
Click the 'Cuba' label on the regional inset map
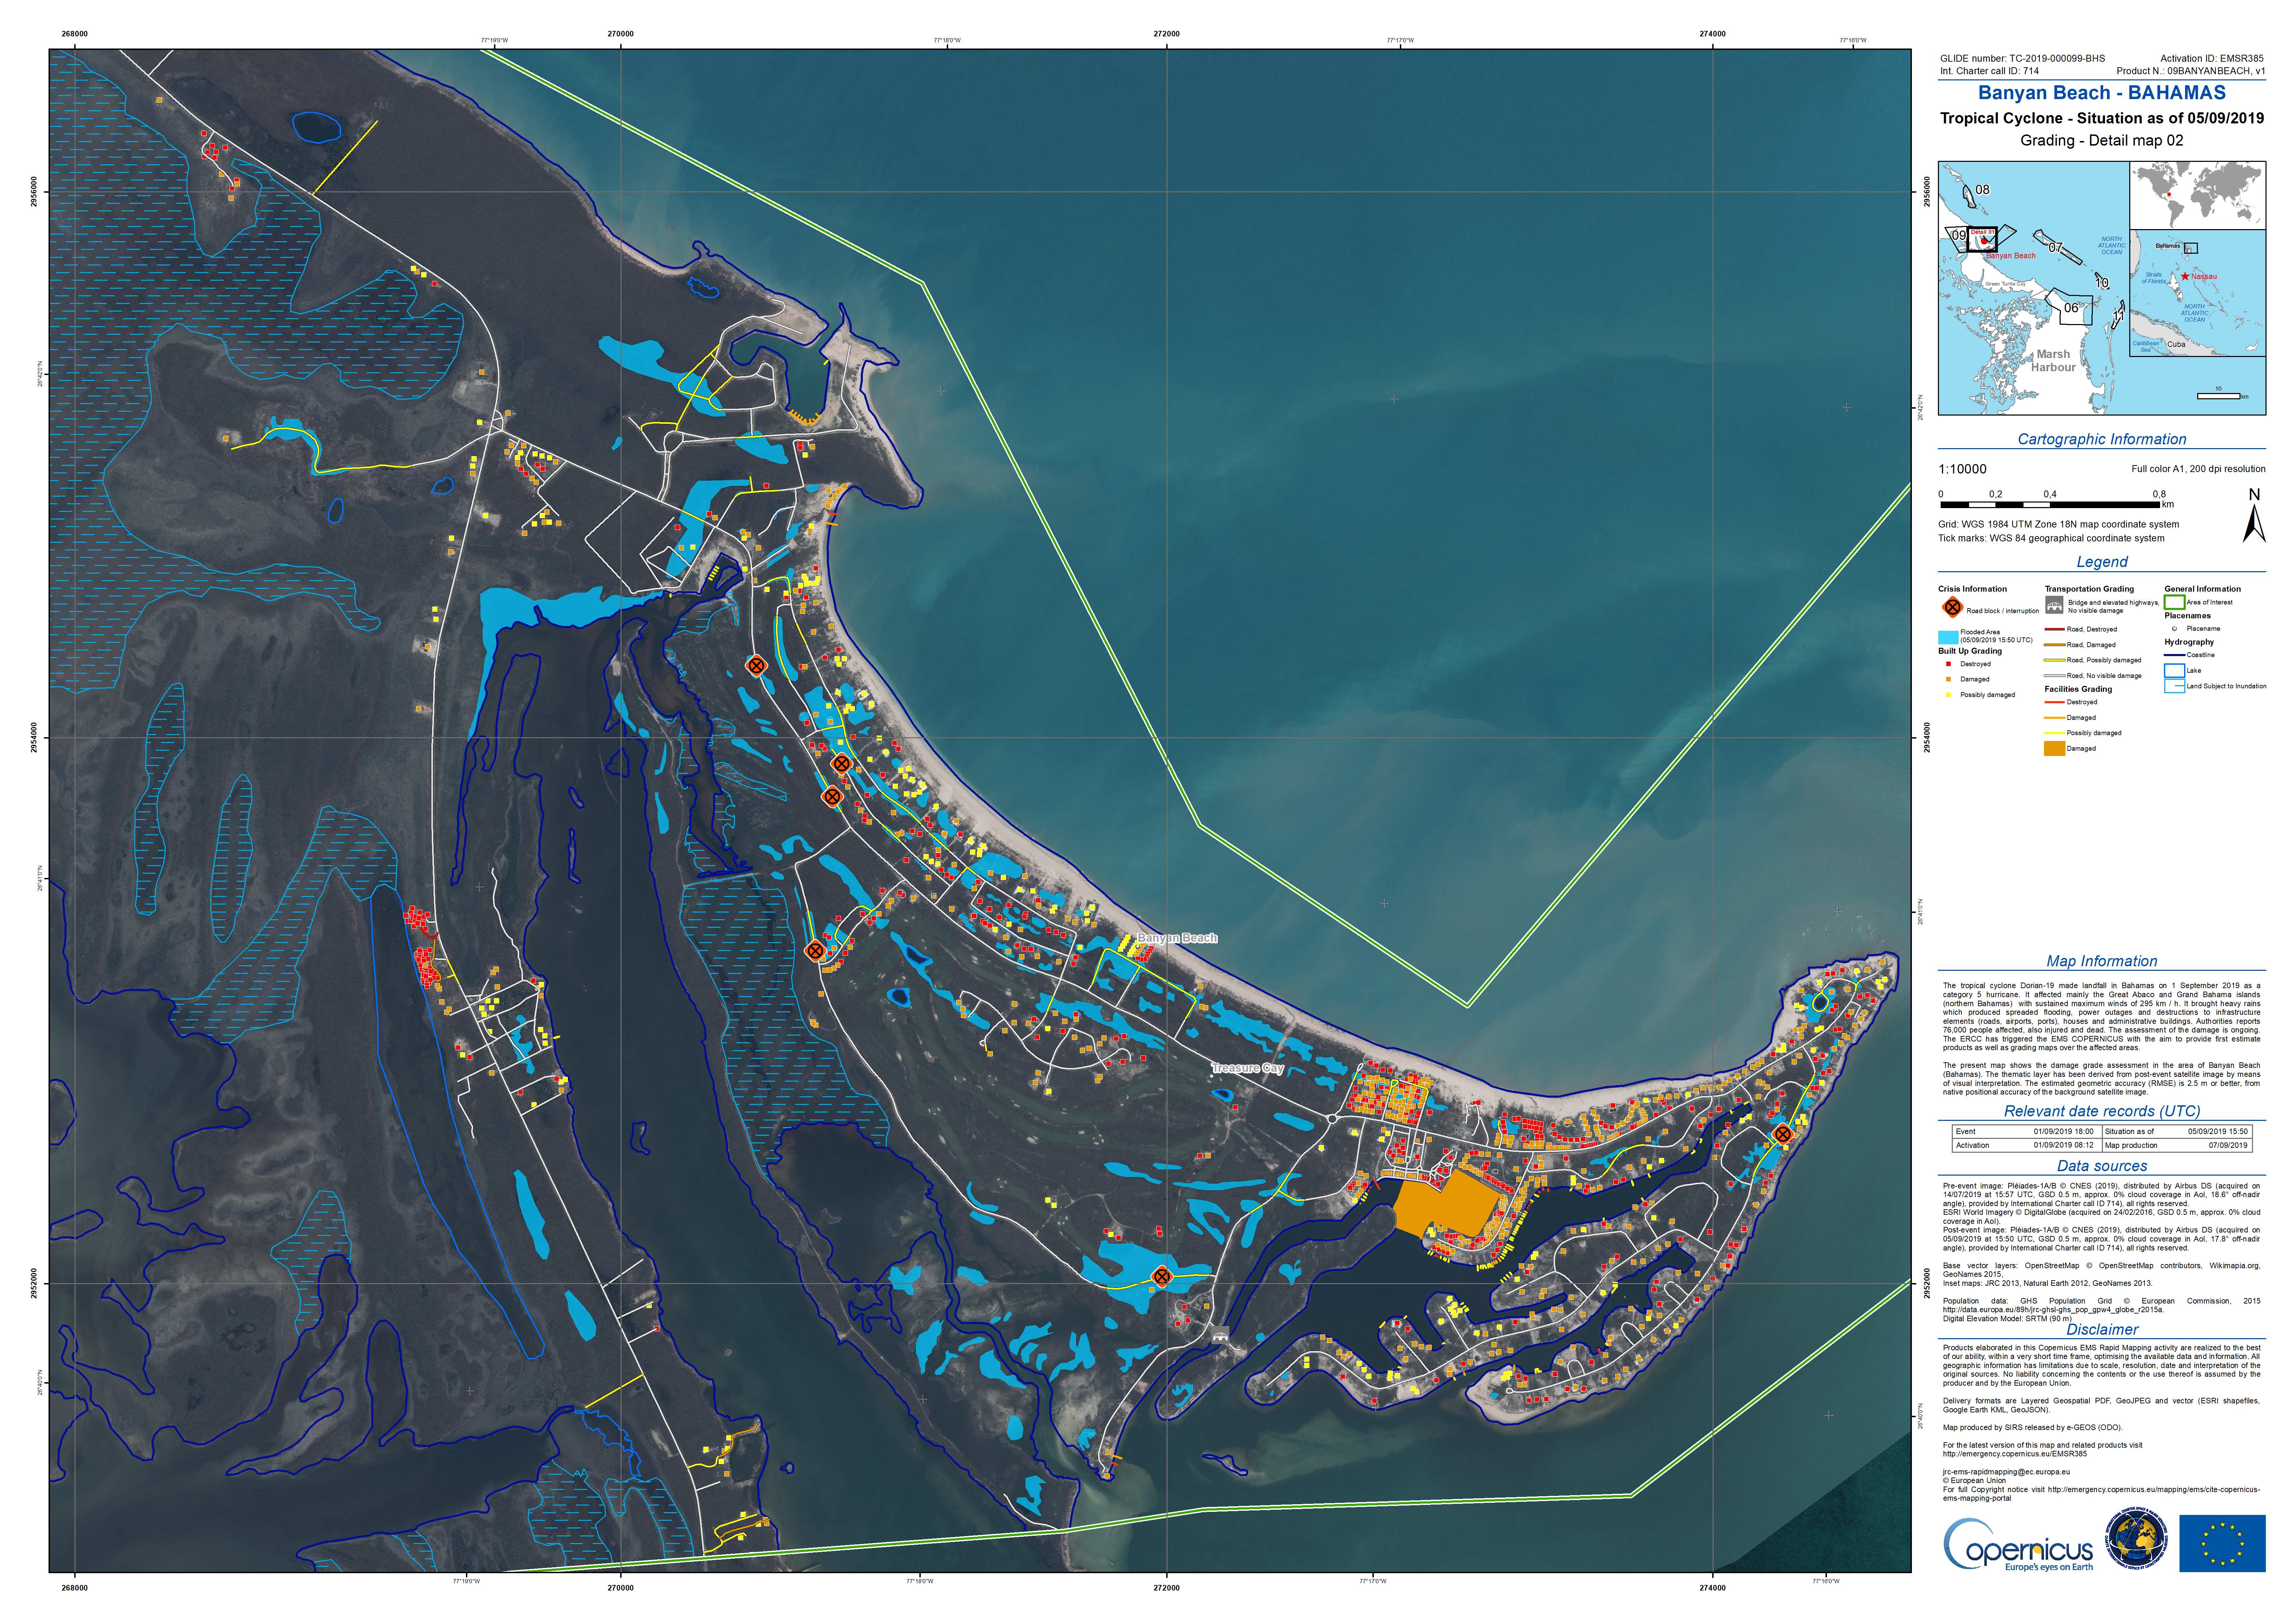2176,344
